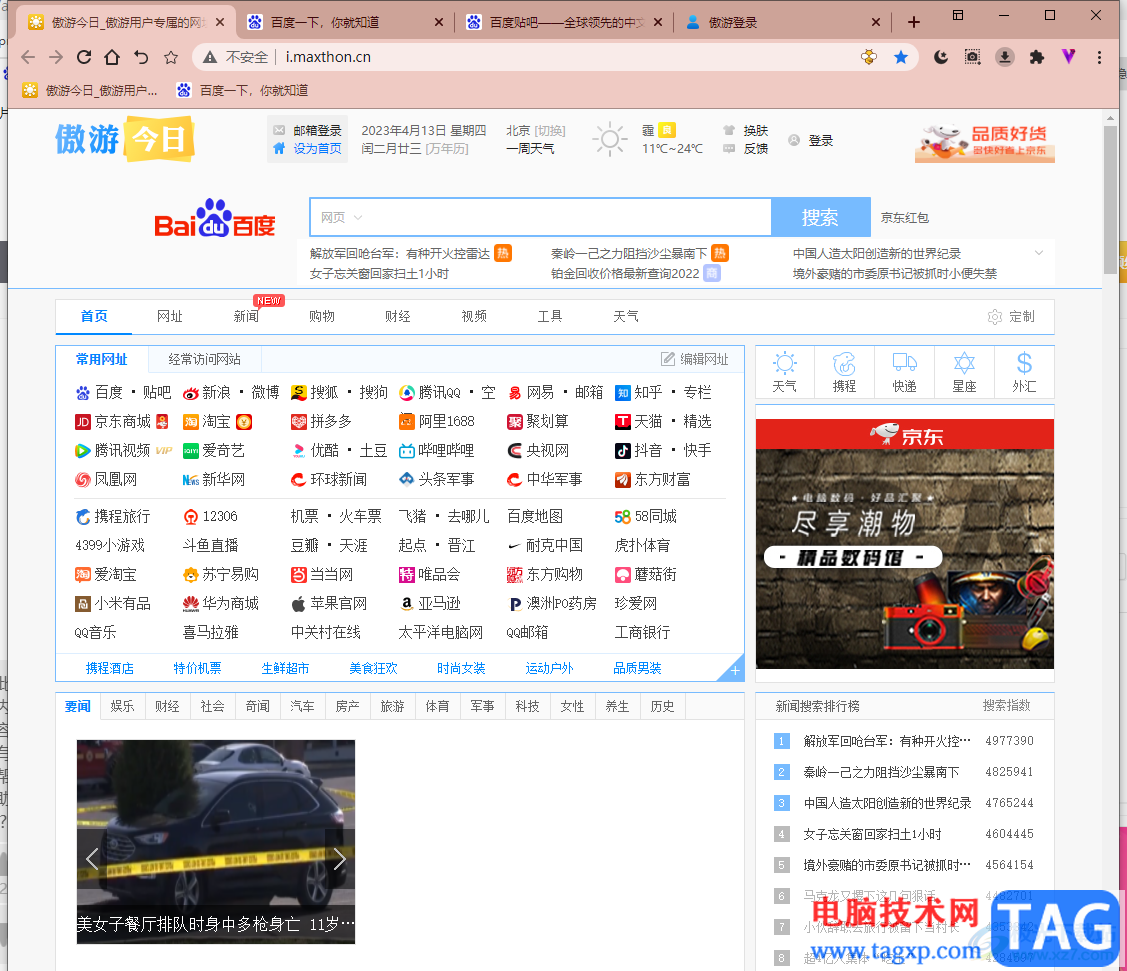Open the browser three-dot menu
Viewport: 1127px width, 971px height.
tap(1099, 57)
